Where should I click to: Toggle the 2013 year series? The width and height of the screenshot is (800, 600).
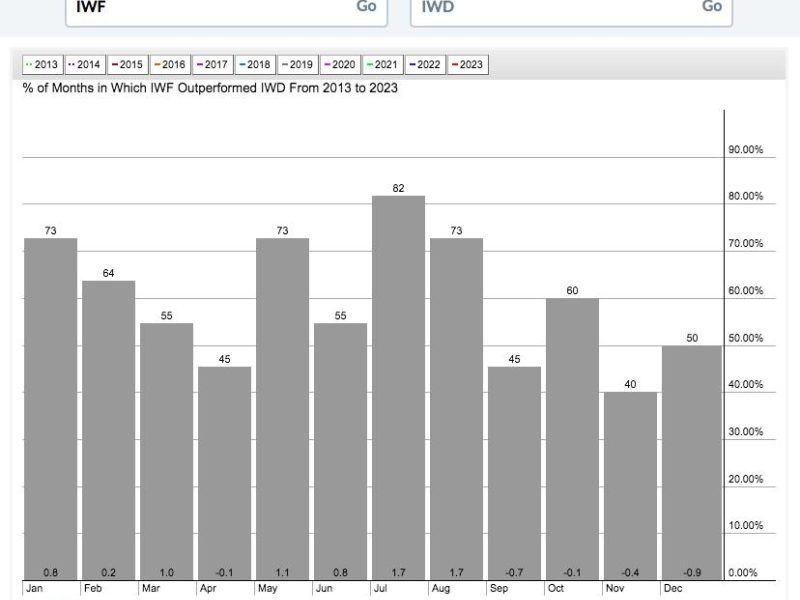(x=43, y=65)
